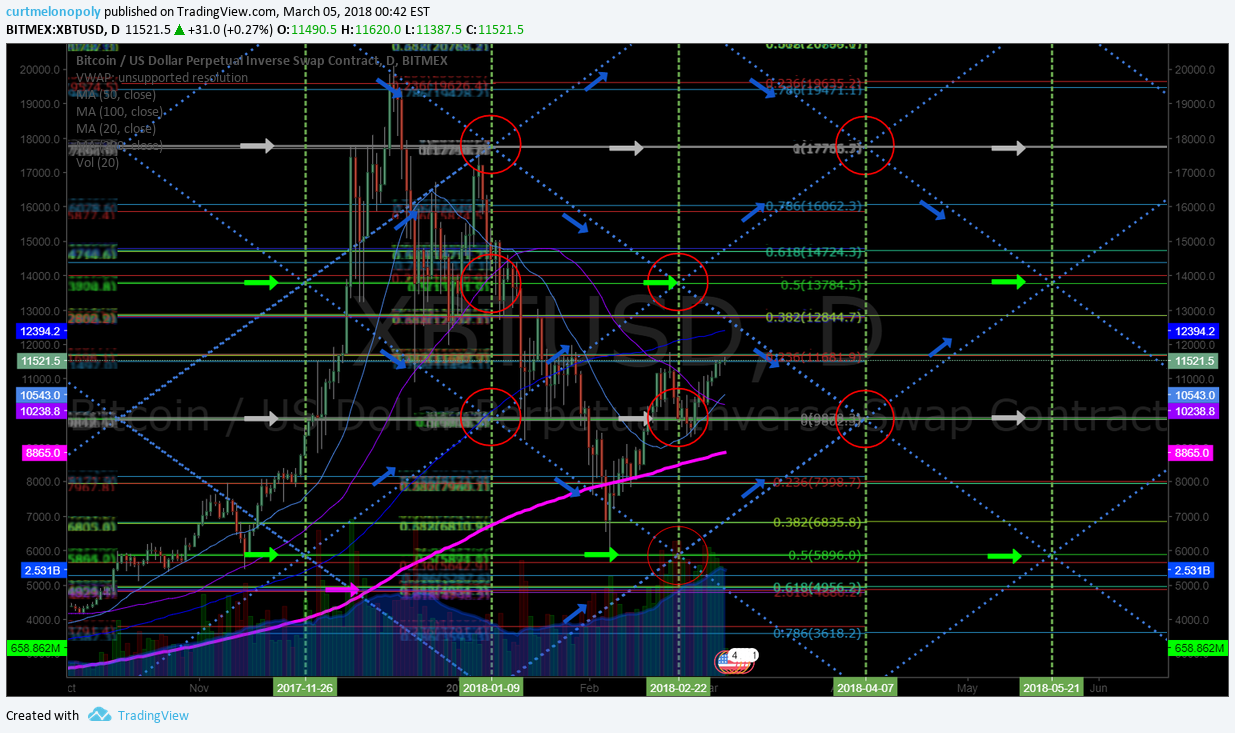Click the 0.5(13784.5) Fibonacci label
The height and width of the screenshot is (733, 1235).
coord(820,284)
